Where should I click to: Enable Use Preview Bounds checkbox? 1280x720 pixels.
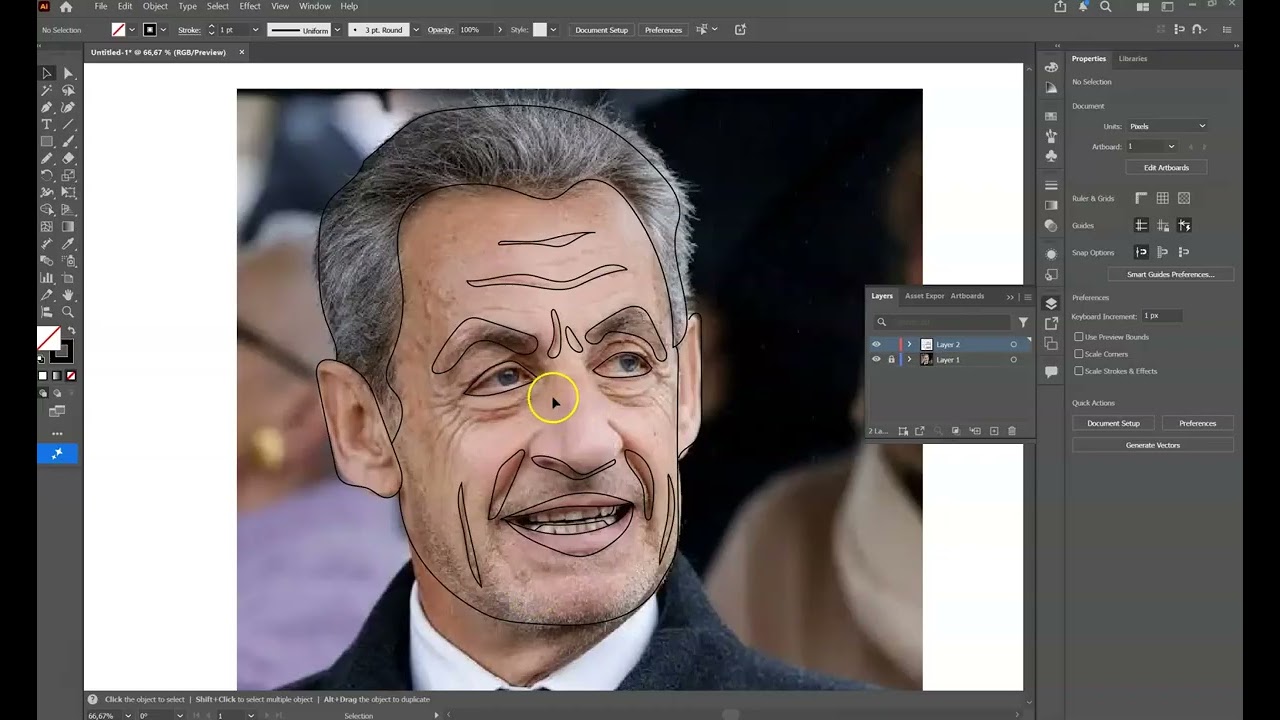tap(1079, 337)
